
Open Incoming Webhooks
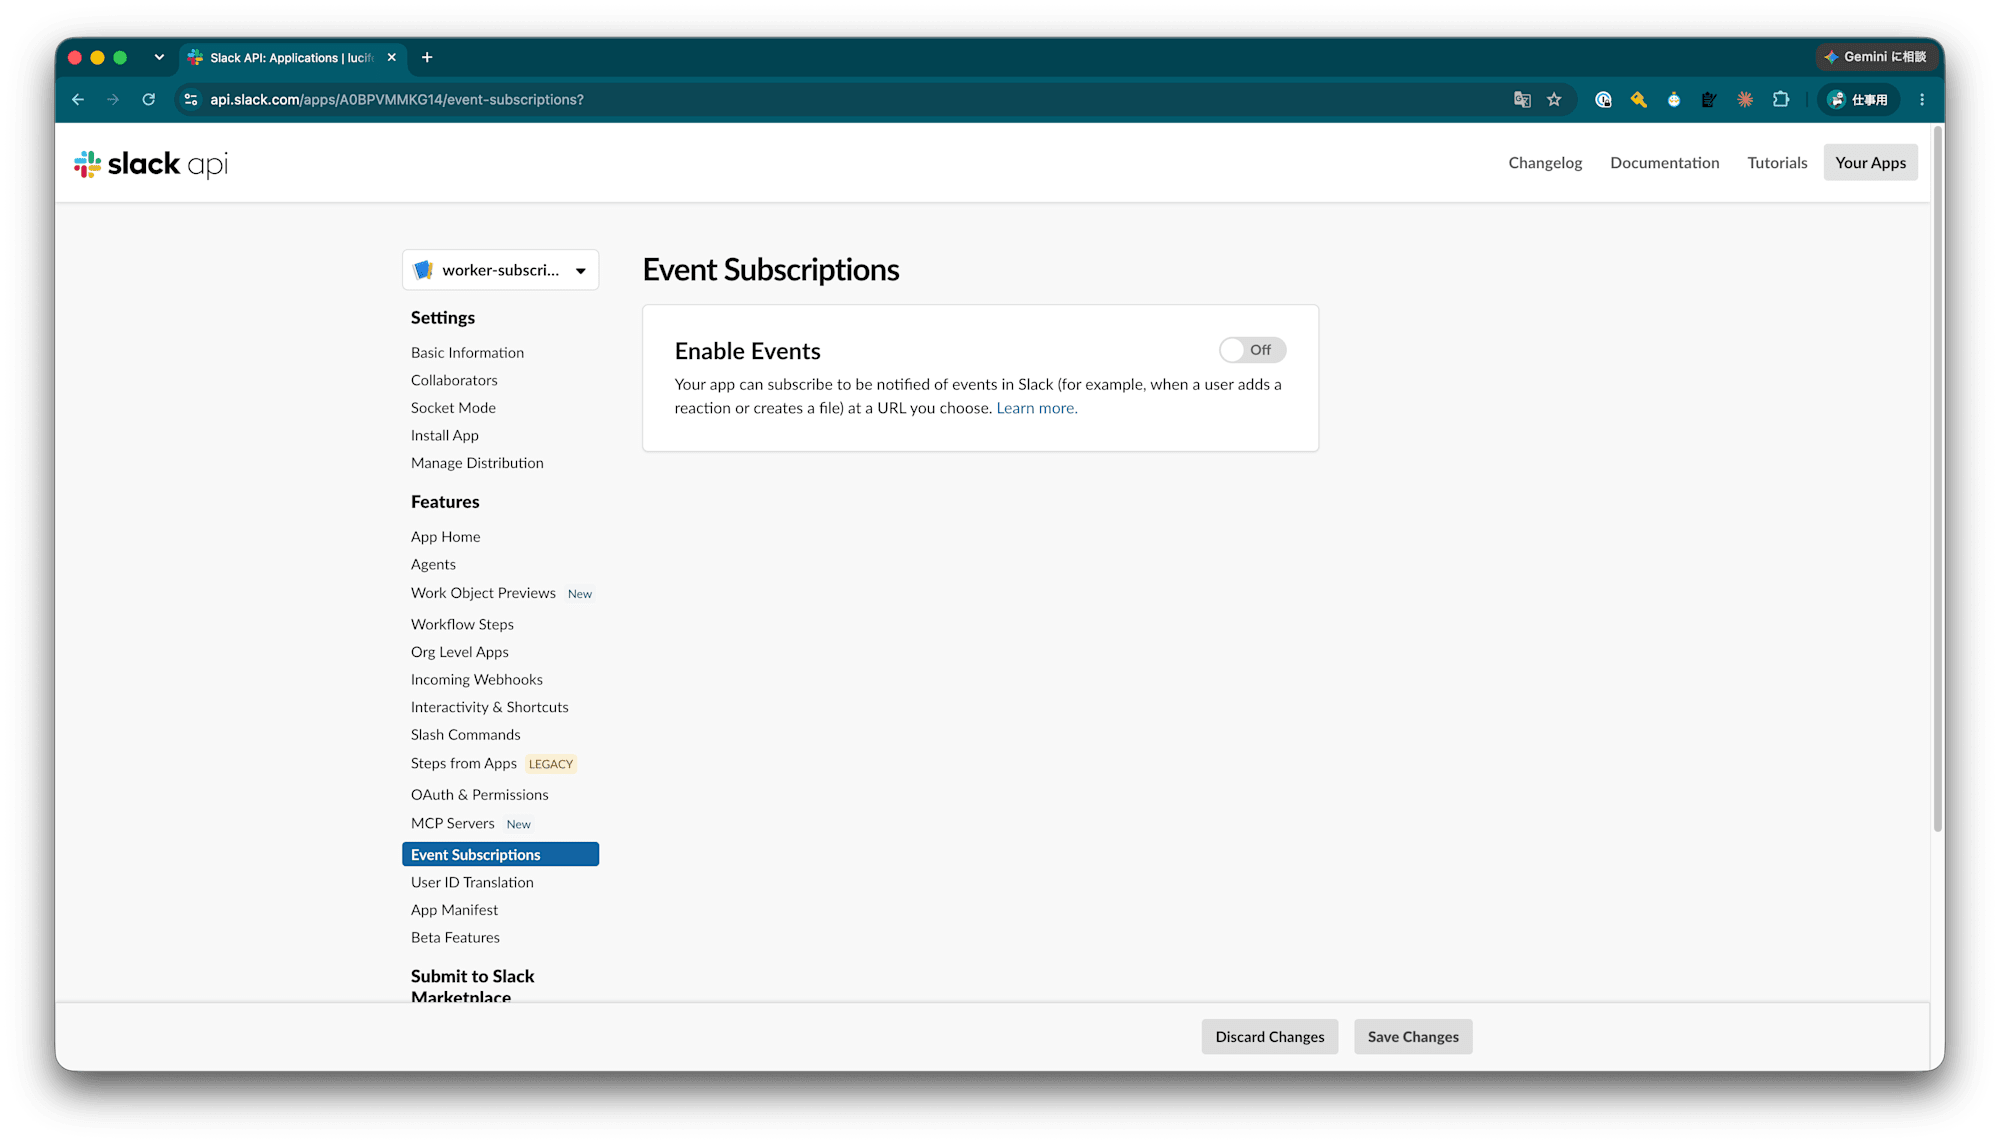(477, 680)
